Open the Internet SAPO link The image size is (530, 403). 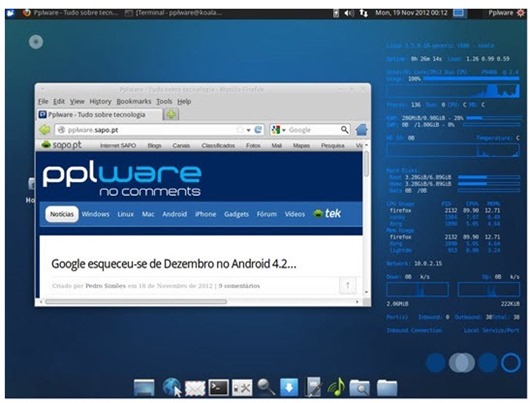118,146
